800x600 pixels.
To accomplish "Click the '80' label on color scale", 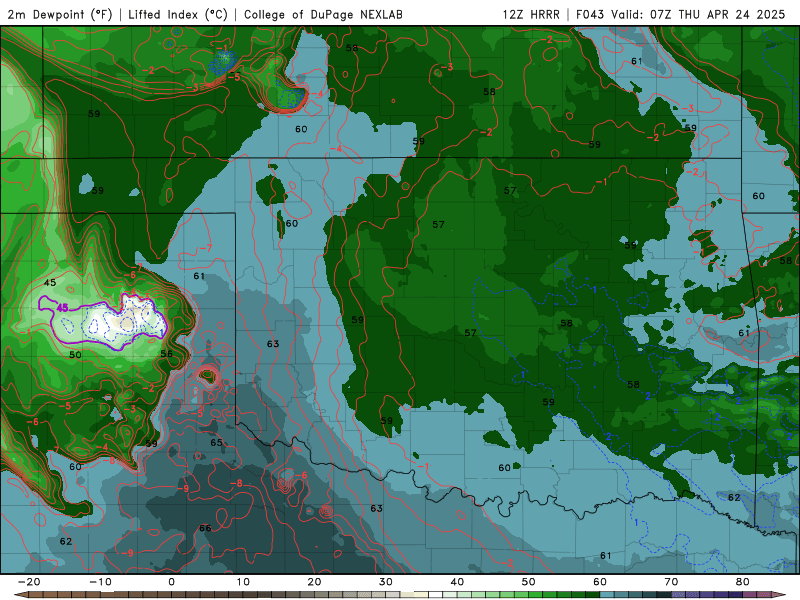I will 743,582.
